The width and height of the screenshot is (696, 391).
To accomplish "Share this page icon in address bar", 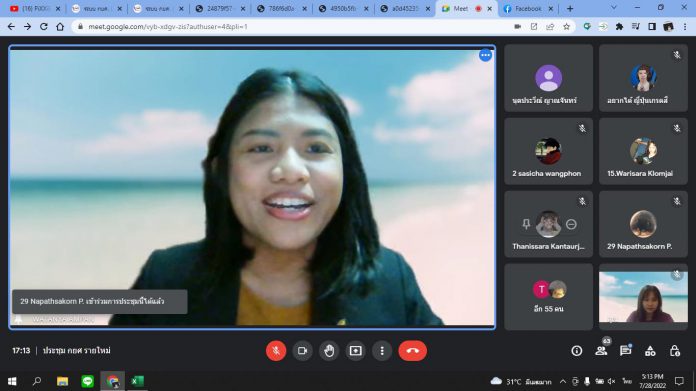I will (x=550, y=27).
